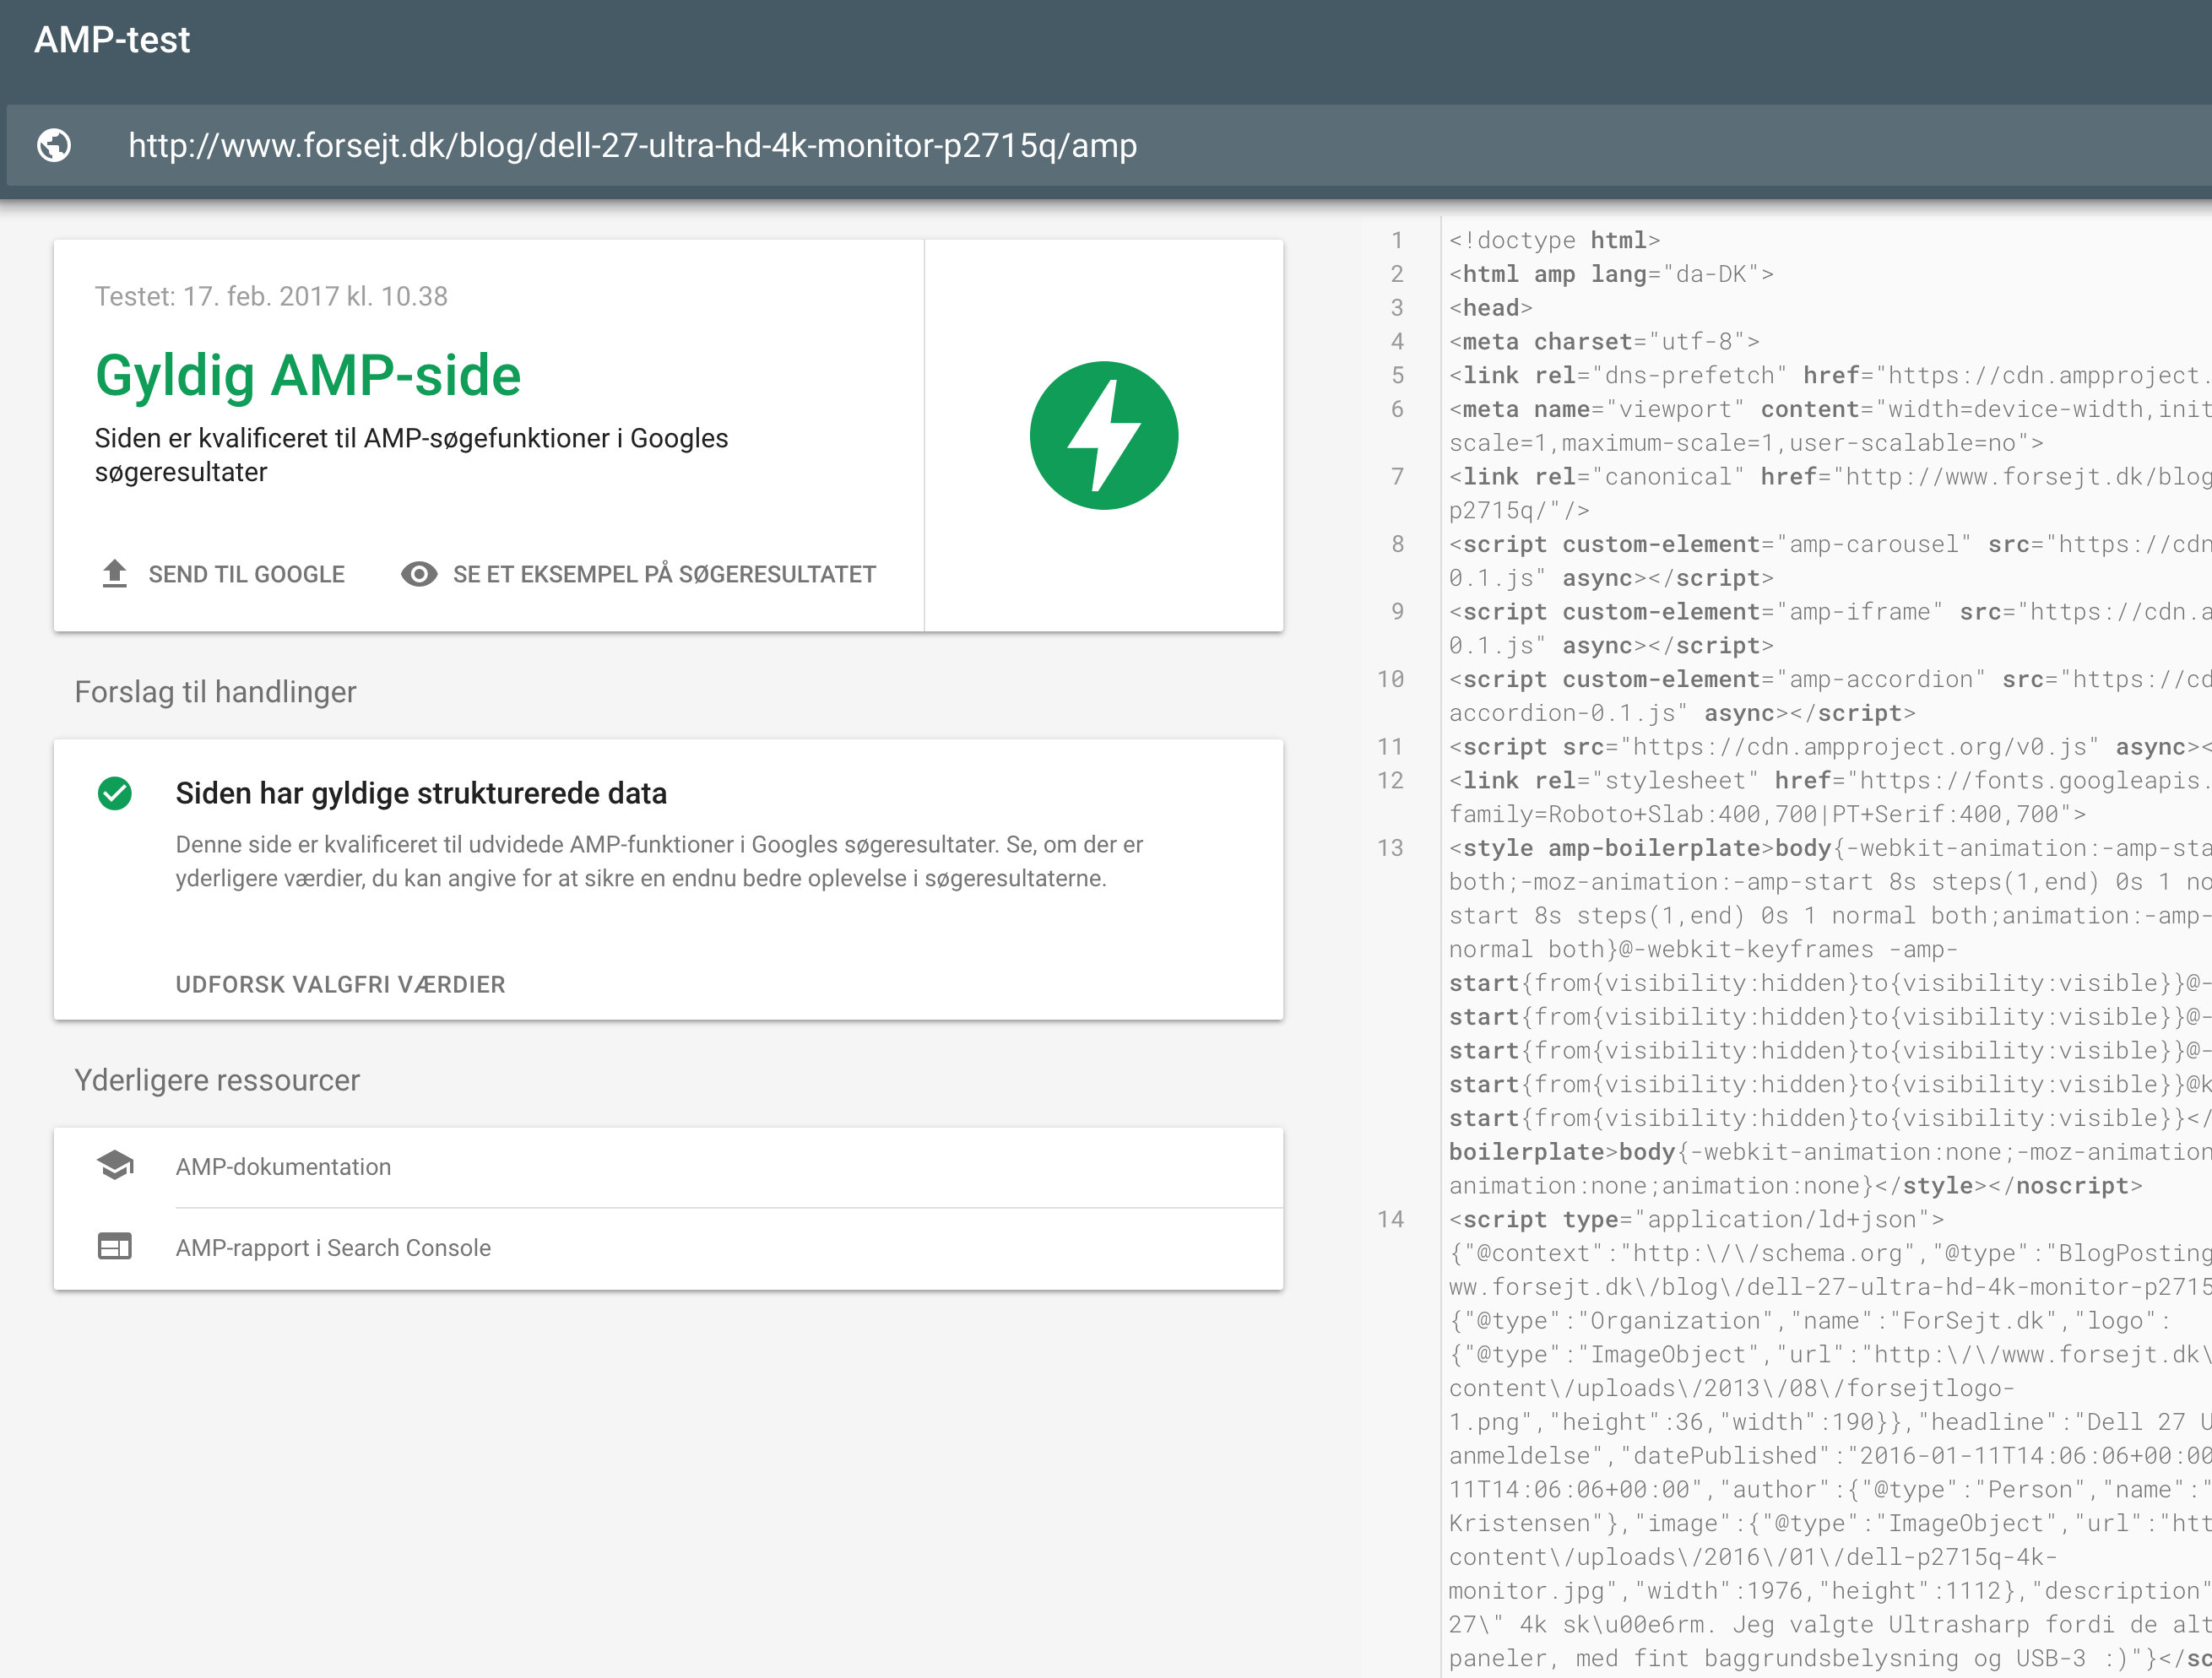Select code line number 1
Viewport: 2212px width, 1678px height.
(x=1397, y=240)
